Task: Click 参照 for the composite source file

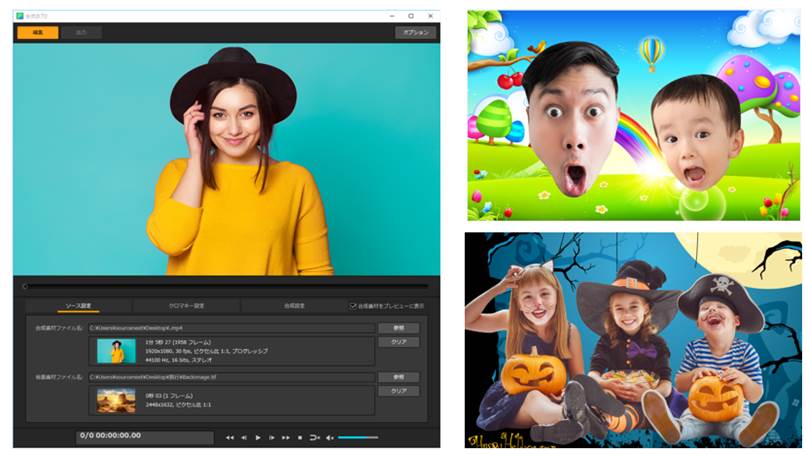Action: [397, 327]
